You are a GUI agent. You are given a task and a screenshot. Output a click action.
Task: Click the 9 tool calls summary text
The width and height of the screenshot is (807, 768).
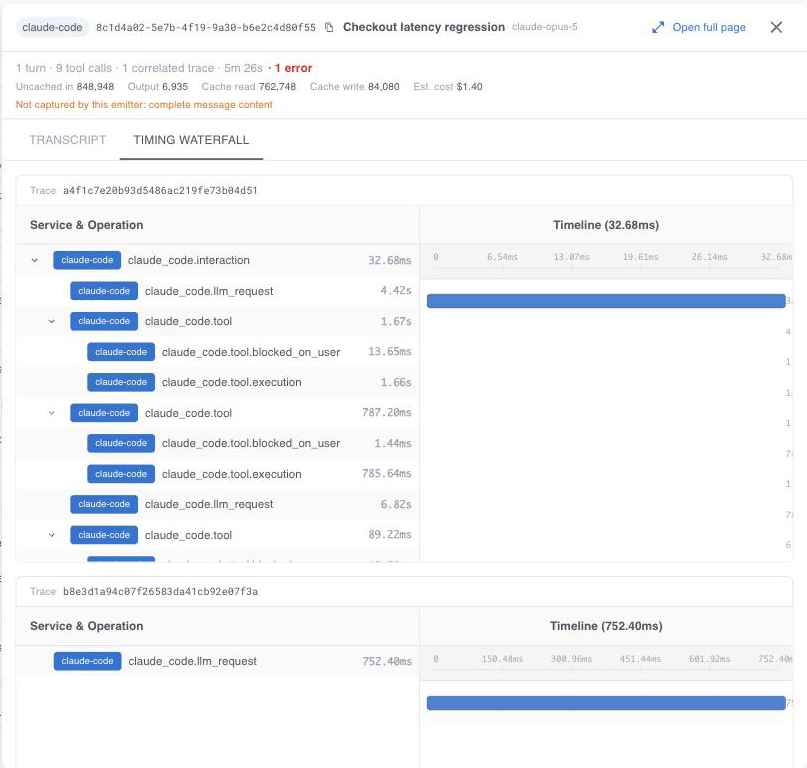click(x=83, y=68)
